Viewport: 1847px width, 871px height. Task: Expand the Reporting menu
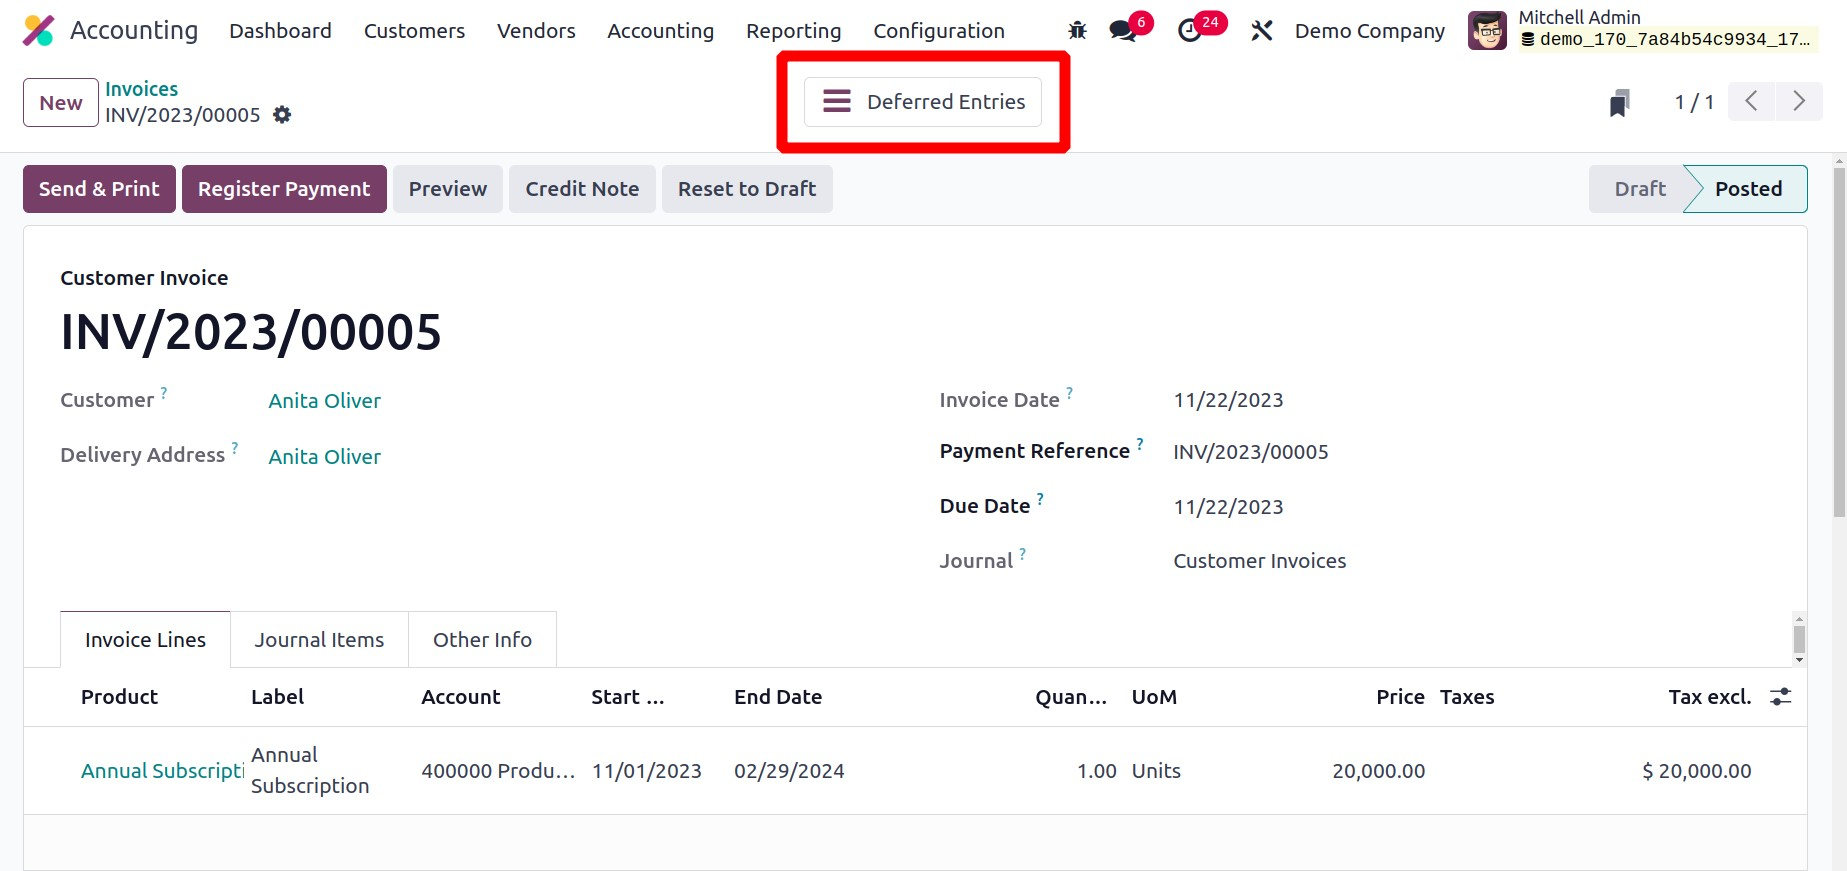(x=793, y=31)
